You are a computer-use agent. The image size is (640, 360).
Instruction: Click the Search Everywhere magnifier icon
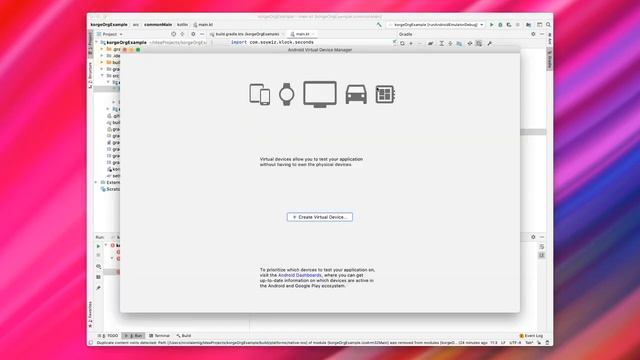548,25
